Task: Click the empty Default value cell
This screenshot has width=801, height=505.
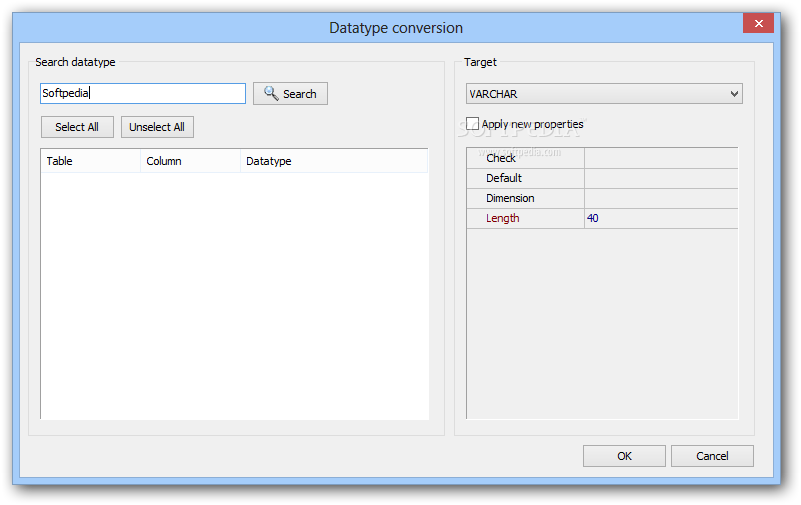Action: pos(661,178)
